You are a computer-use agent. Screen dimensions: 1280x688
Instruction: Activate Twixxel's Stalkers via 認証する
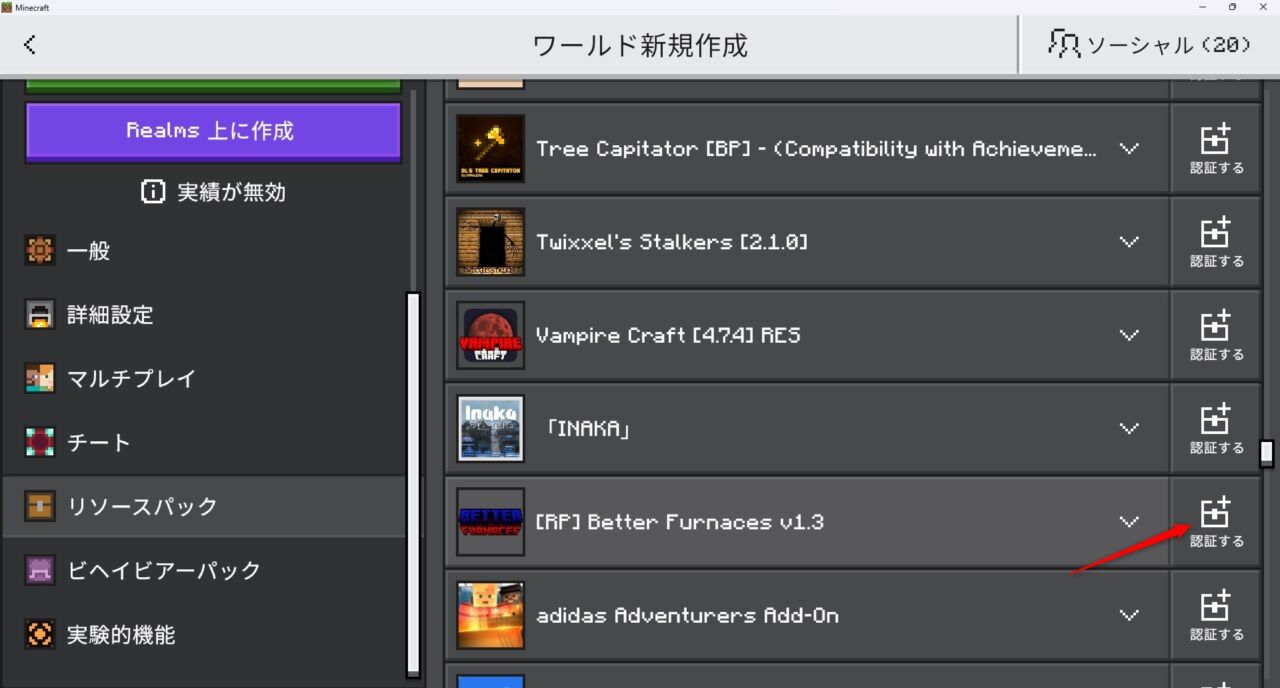[x=1216, y=242]
